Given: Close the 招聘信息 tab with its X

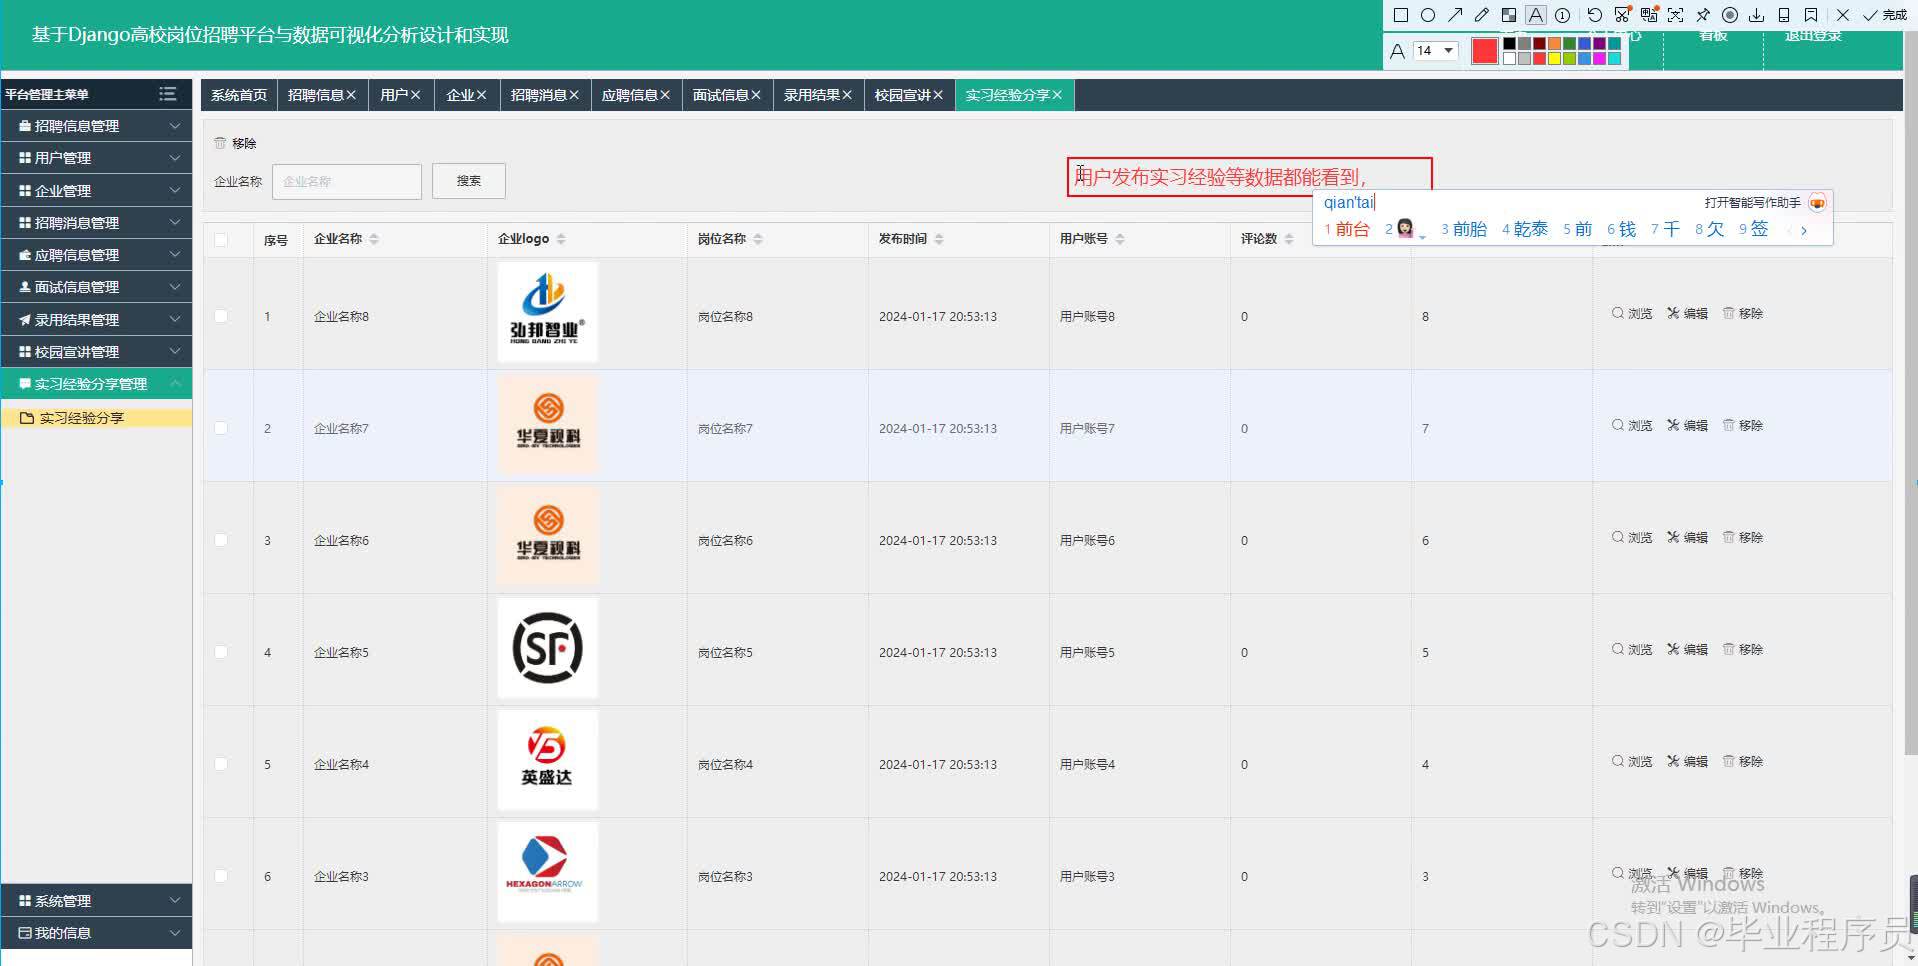Looking at the screenshot, I should 351,95.
